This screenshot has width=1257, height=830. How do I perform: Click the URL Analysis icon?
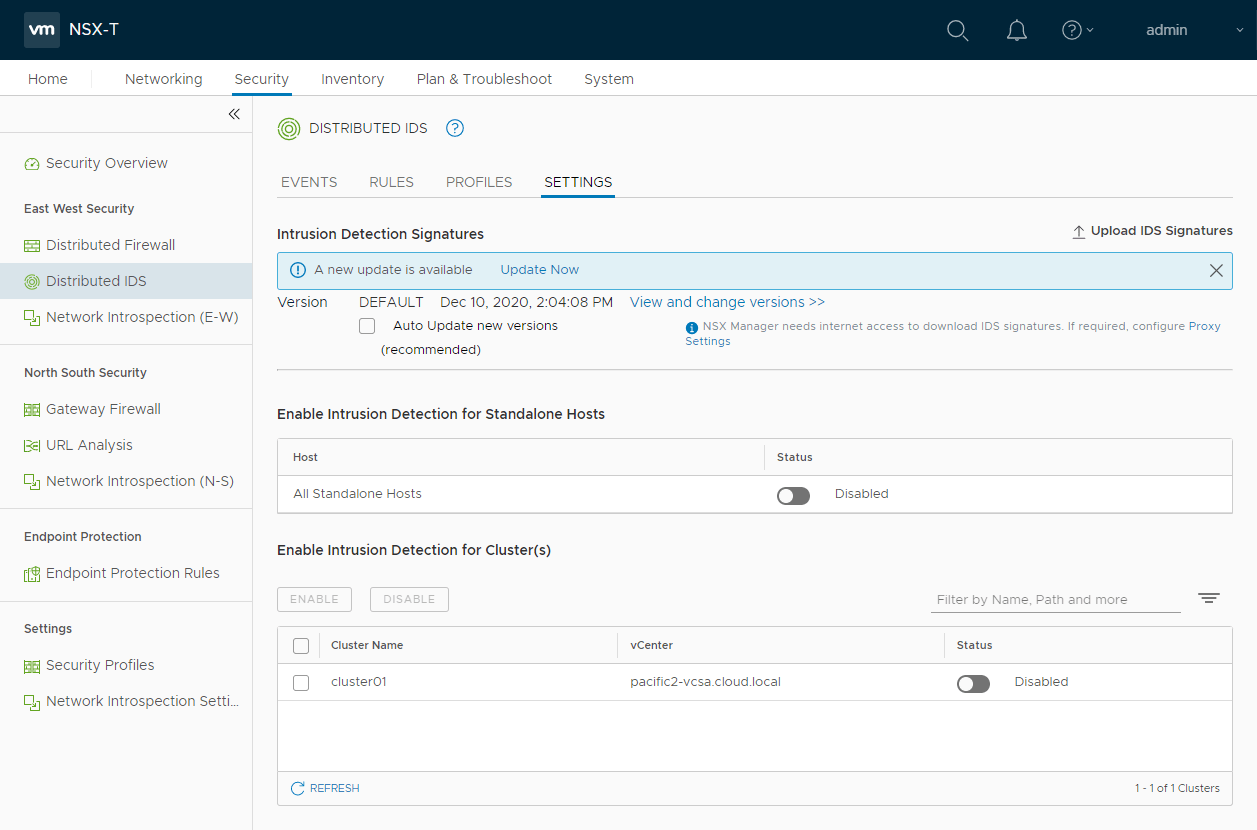coord(32,446)
